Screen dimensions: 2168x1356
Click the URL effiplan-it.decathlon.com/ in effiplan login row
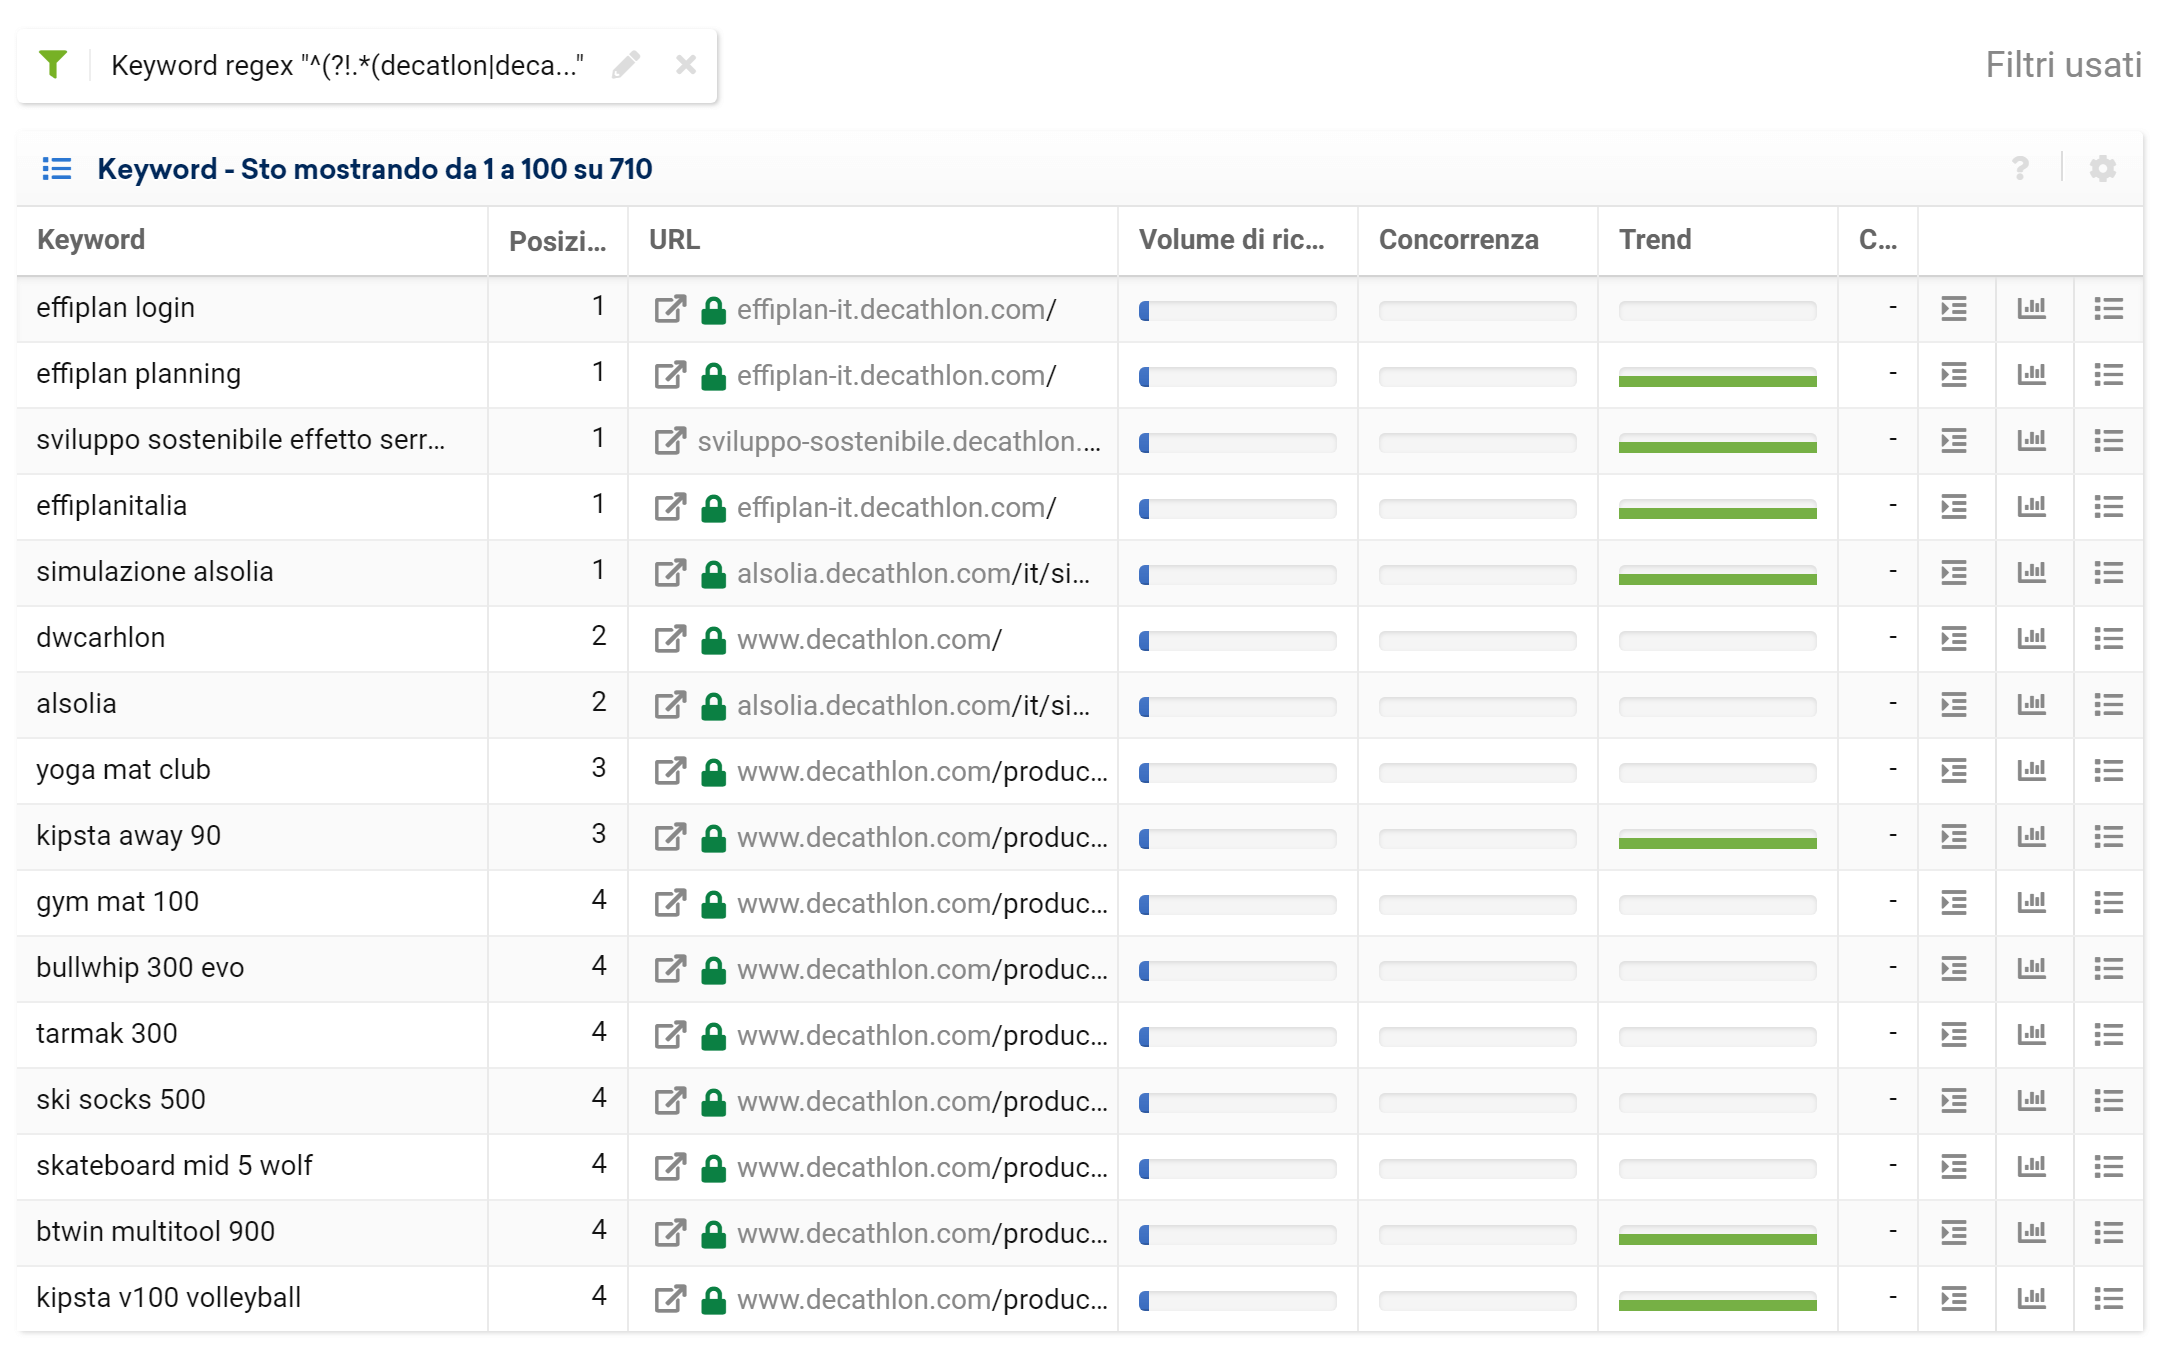coord(896,310)
